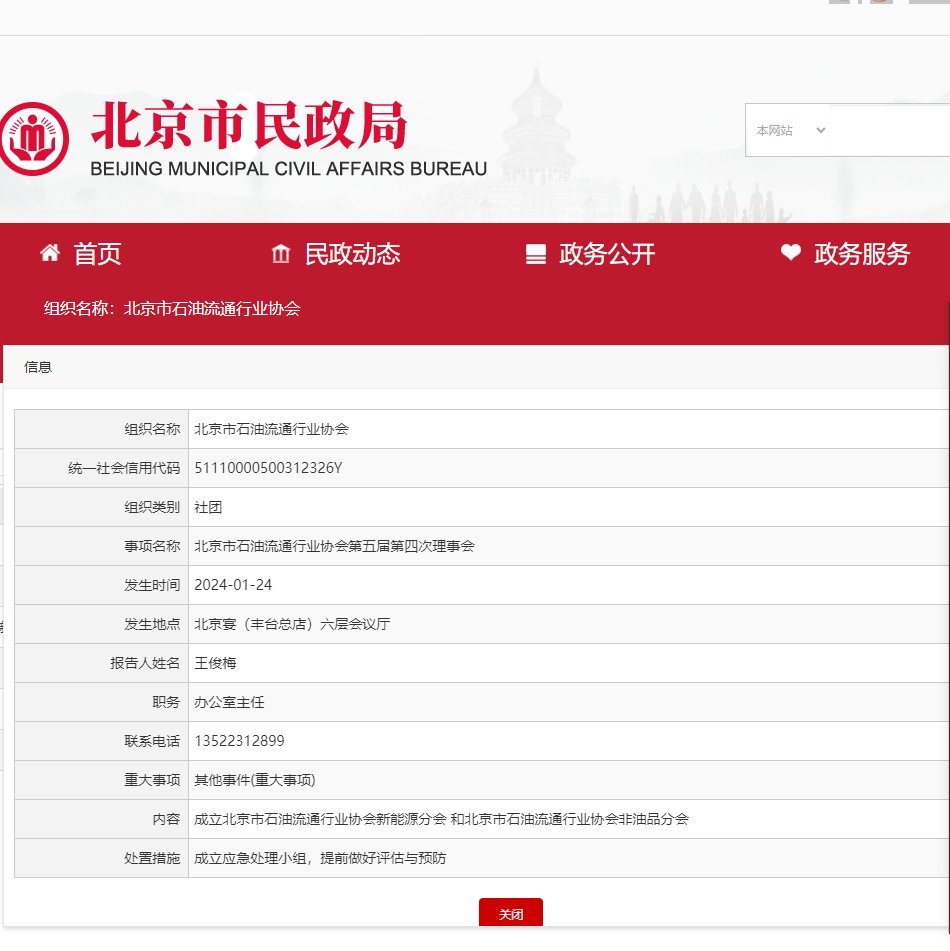Click the 北京市民政局 site title
Image resolution: width=950 pixels, height=951 pixels.
tap(249, 126)
